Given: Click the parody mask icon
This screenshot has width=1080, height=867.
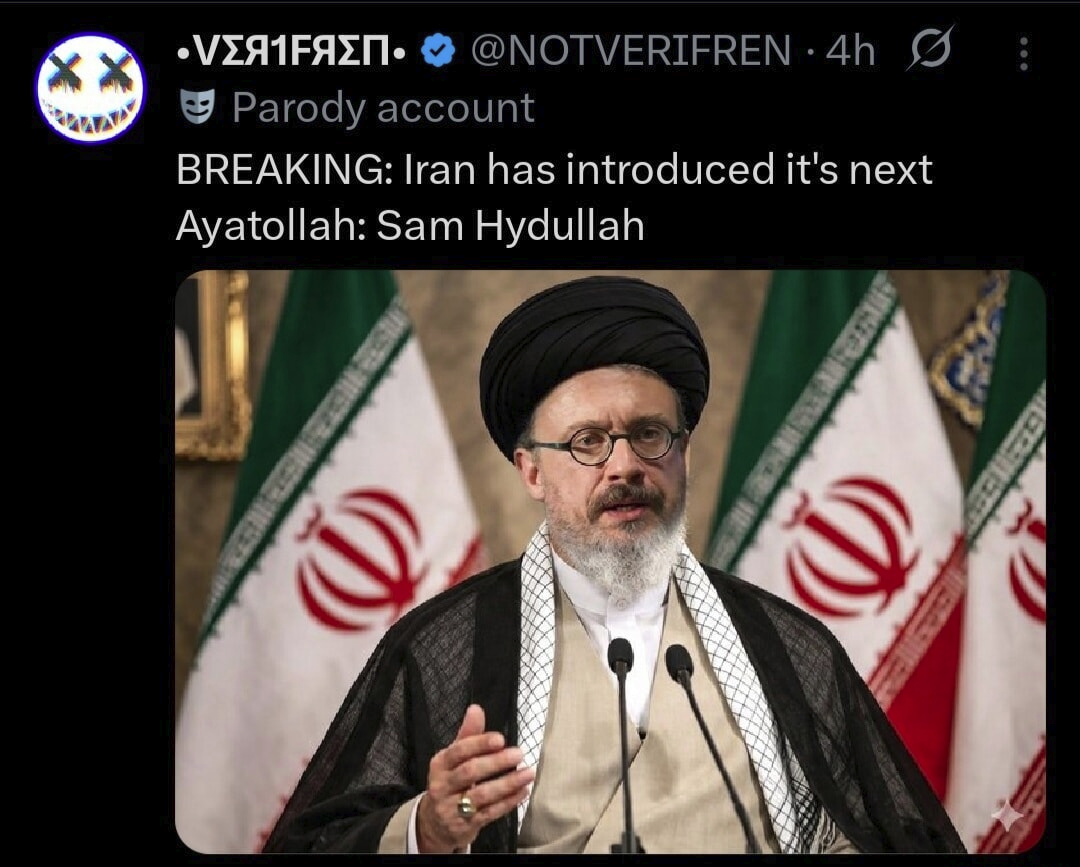Looking at the screenshot, I should coord(197,107).
